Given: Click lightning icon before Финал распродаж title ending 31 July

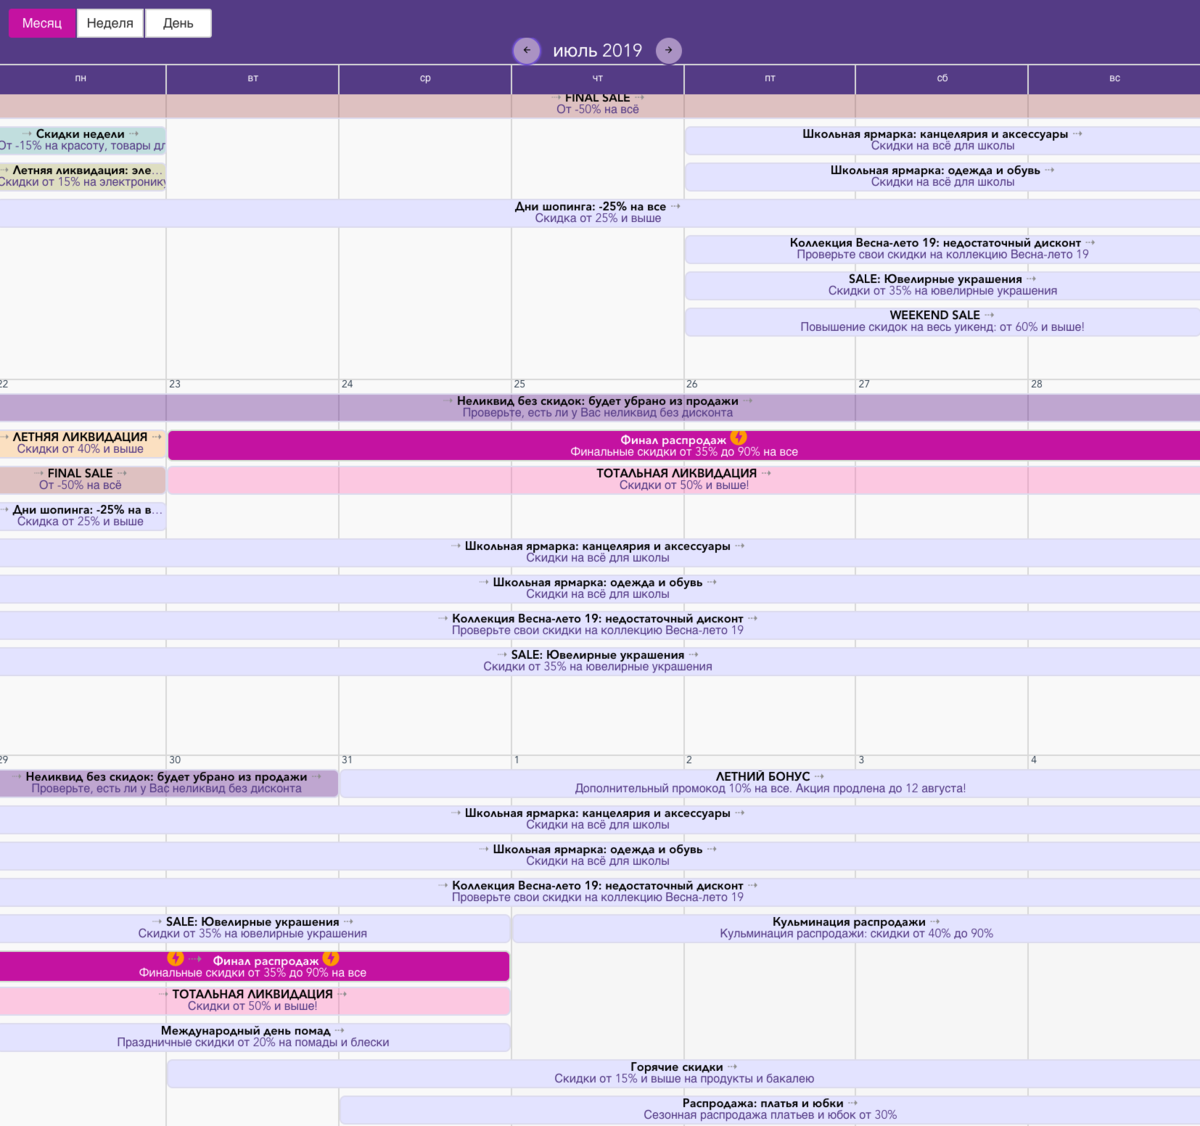Looking at the screenshot, I should (x=175, y=959).
